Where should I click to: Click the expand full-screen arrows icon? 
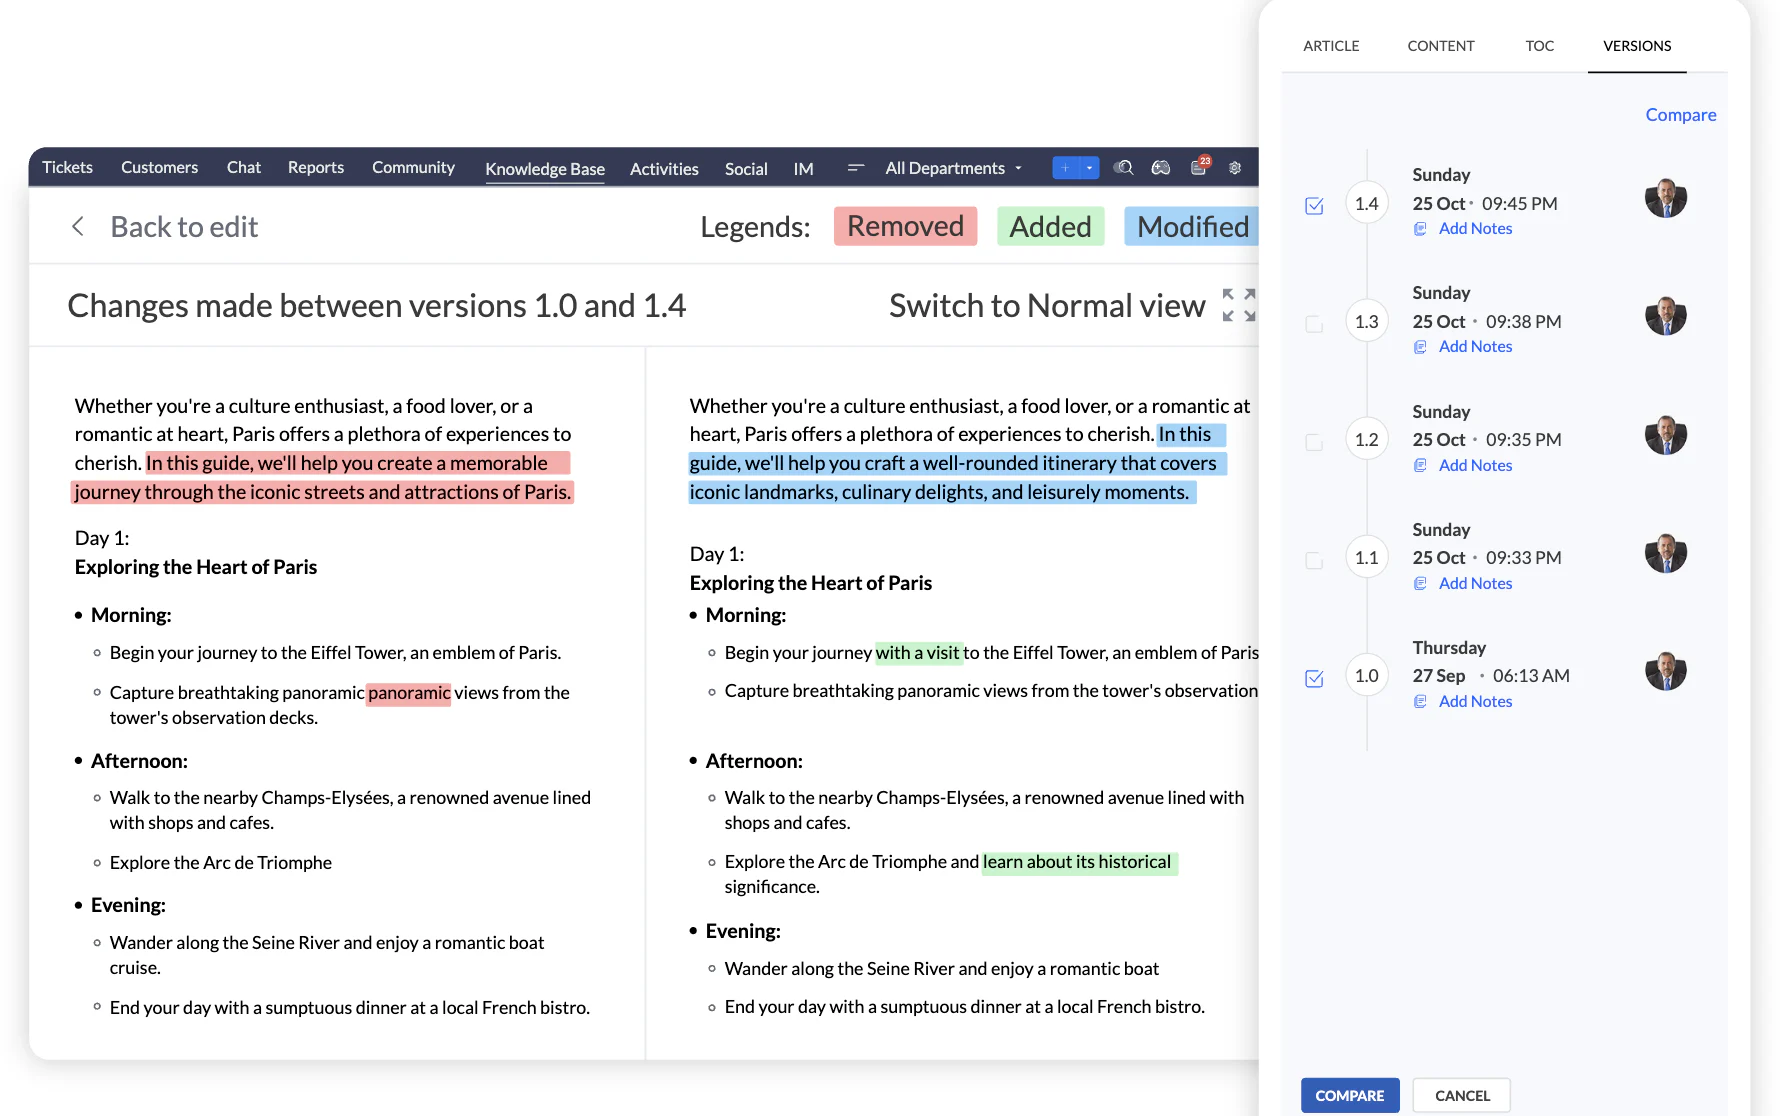click(x=1239, y=305)
